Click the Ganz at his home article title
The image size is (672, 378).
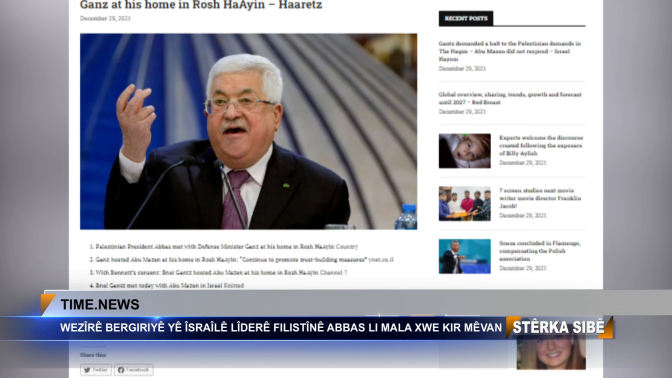(x=201, y=5)
